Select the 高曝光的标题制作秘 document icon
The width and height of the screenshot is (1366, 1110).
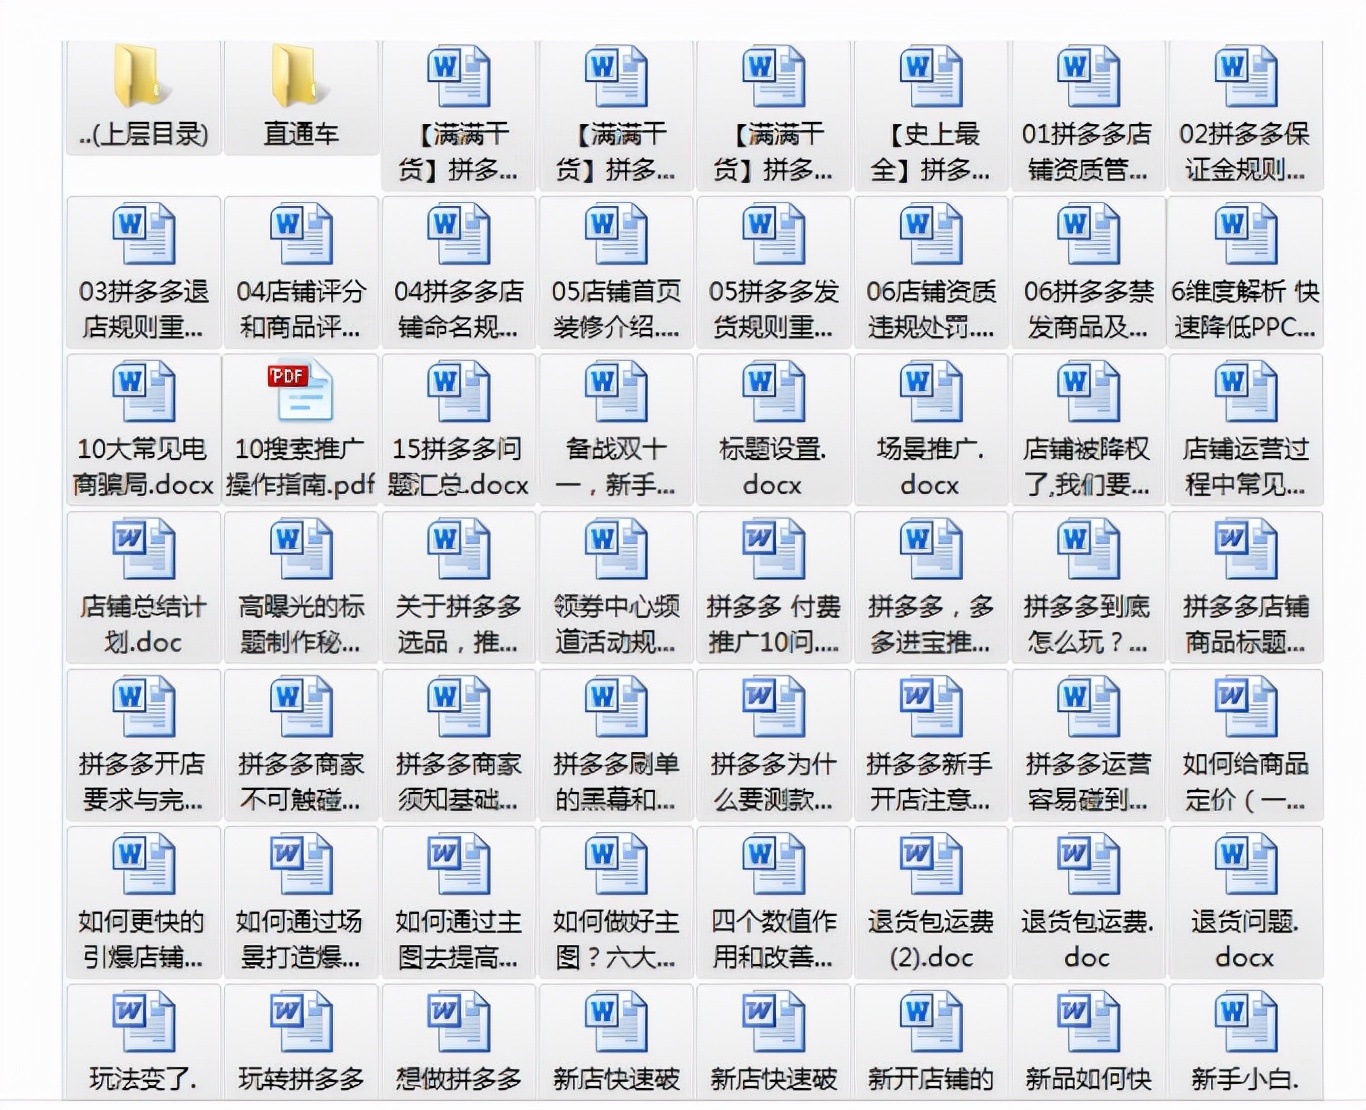[301, 549]
